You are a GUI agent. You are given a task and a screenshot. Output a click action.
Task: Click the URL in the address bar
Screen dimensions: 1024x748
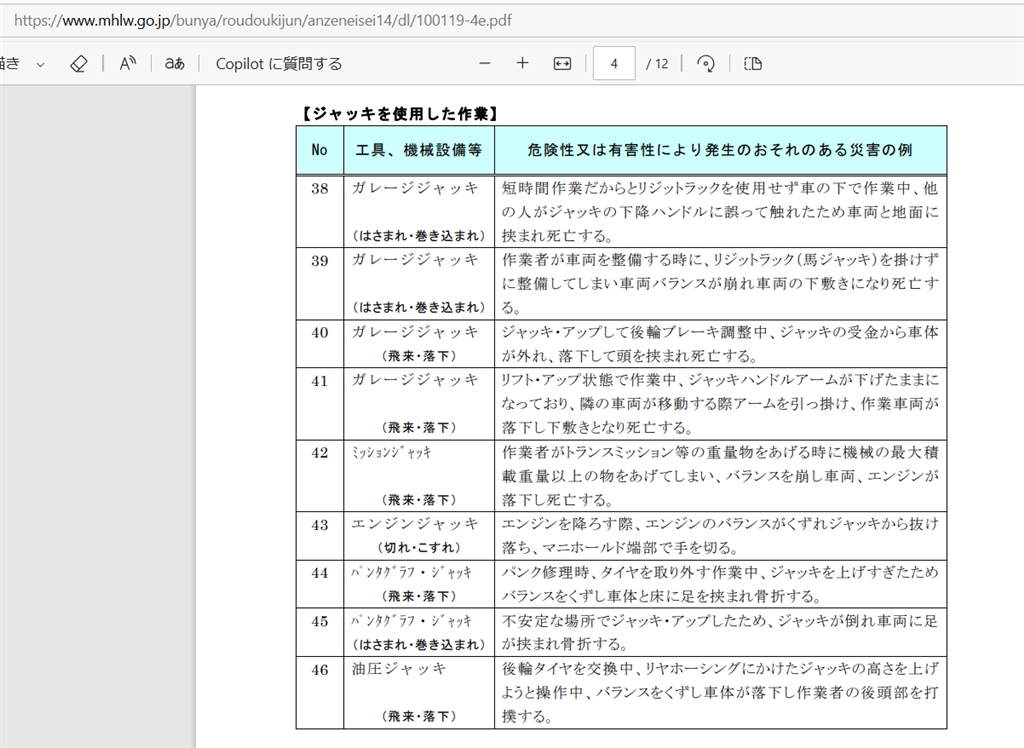[262, 19]
